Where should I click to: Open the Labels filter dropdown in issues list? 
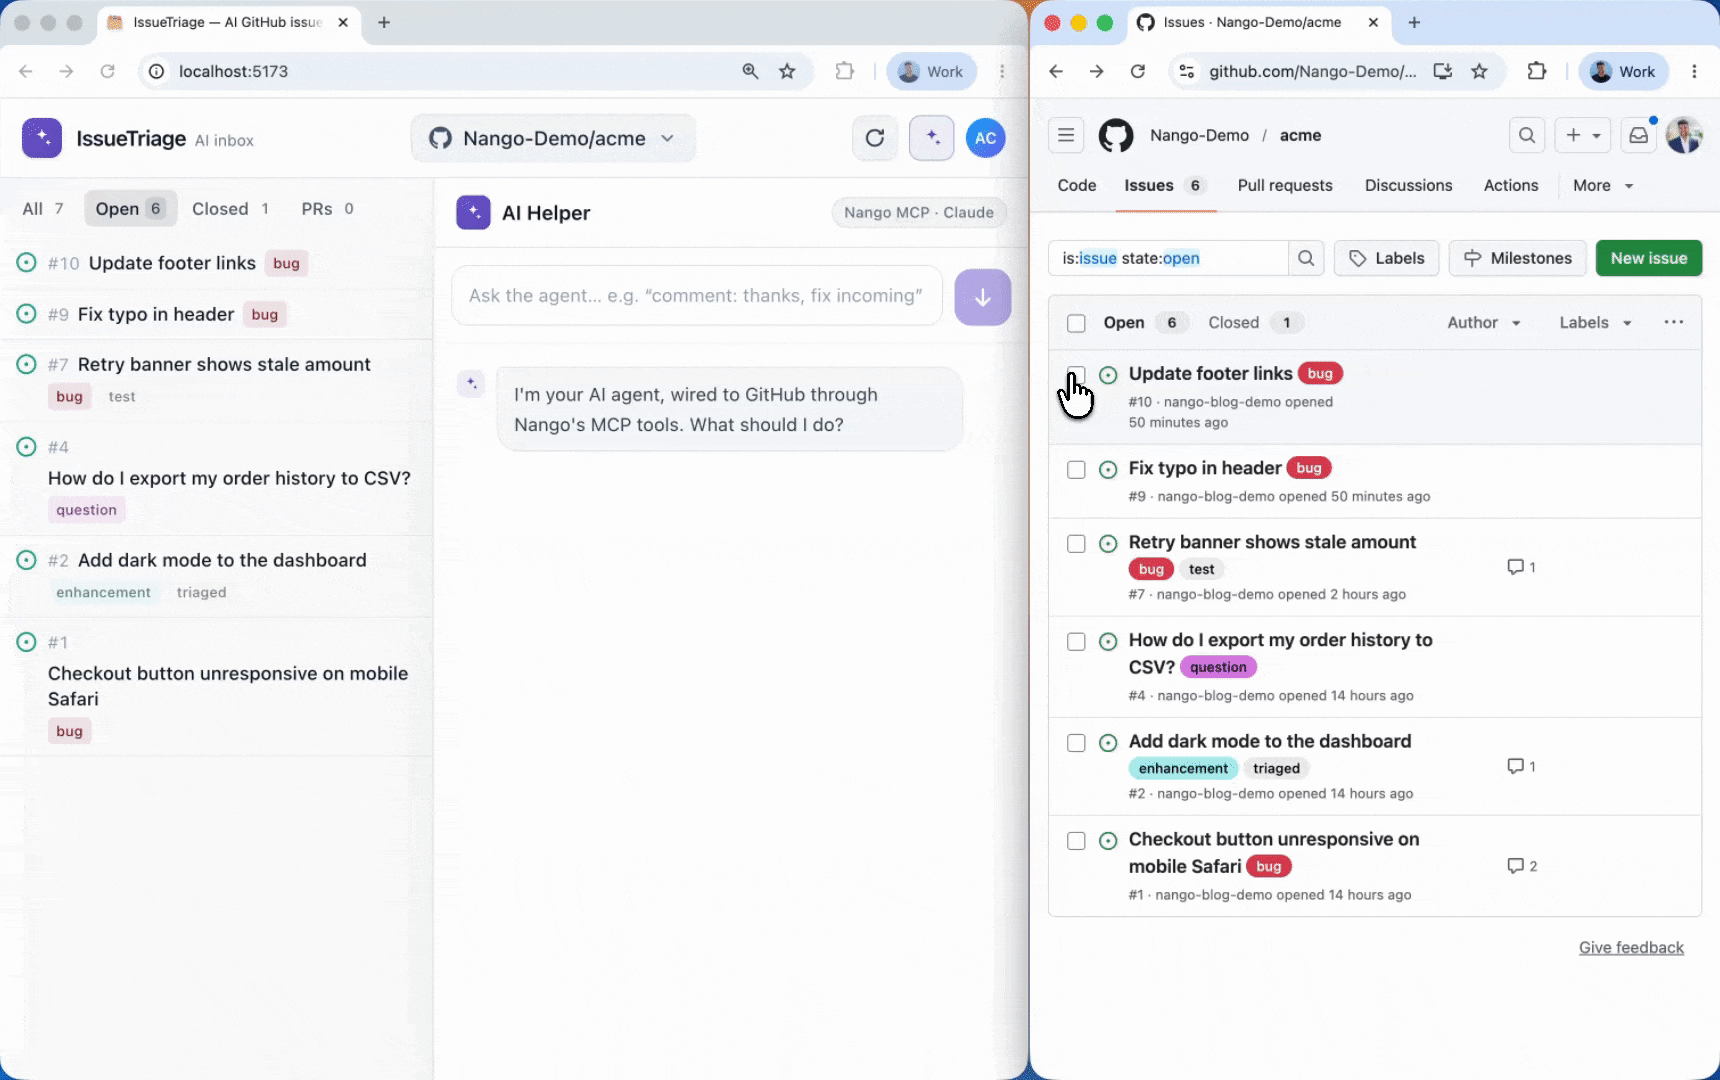tap(1595, 322)
